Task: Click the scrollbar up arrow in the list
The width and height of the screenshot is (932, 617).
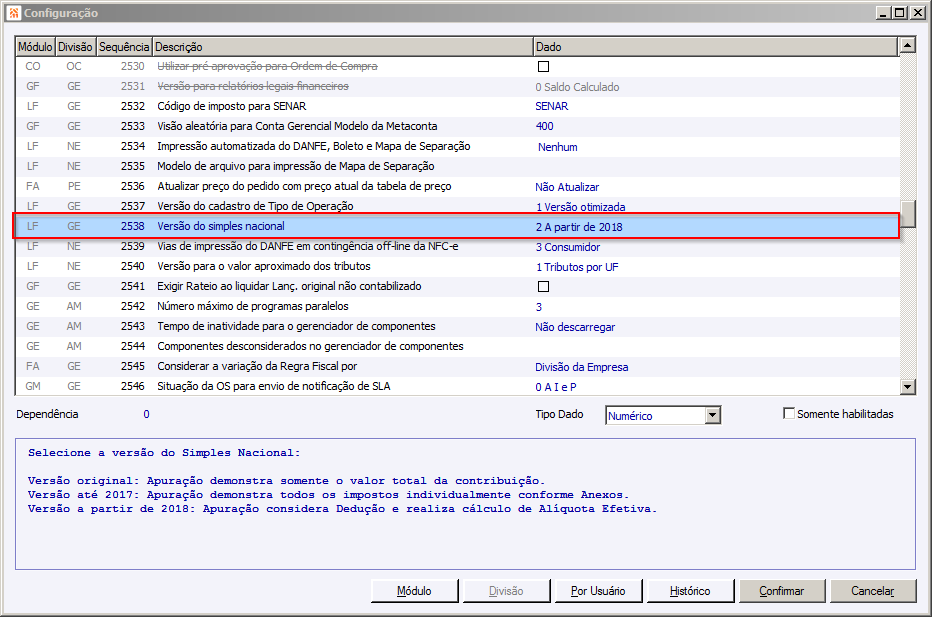Action: click(907, 45)
